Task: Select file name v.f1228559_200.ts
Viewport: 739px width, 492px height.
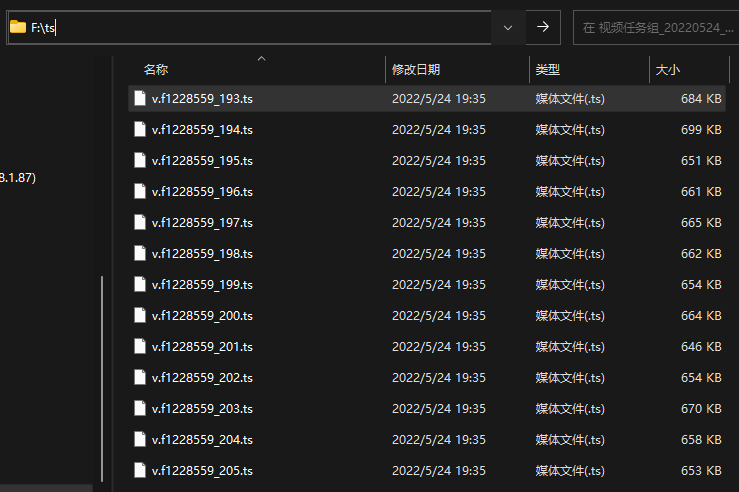Action: (x=202, y=316)
